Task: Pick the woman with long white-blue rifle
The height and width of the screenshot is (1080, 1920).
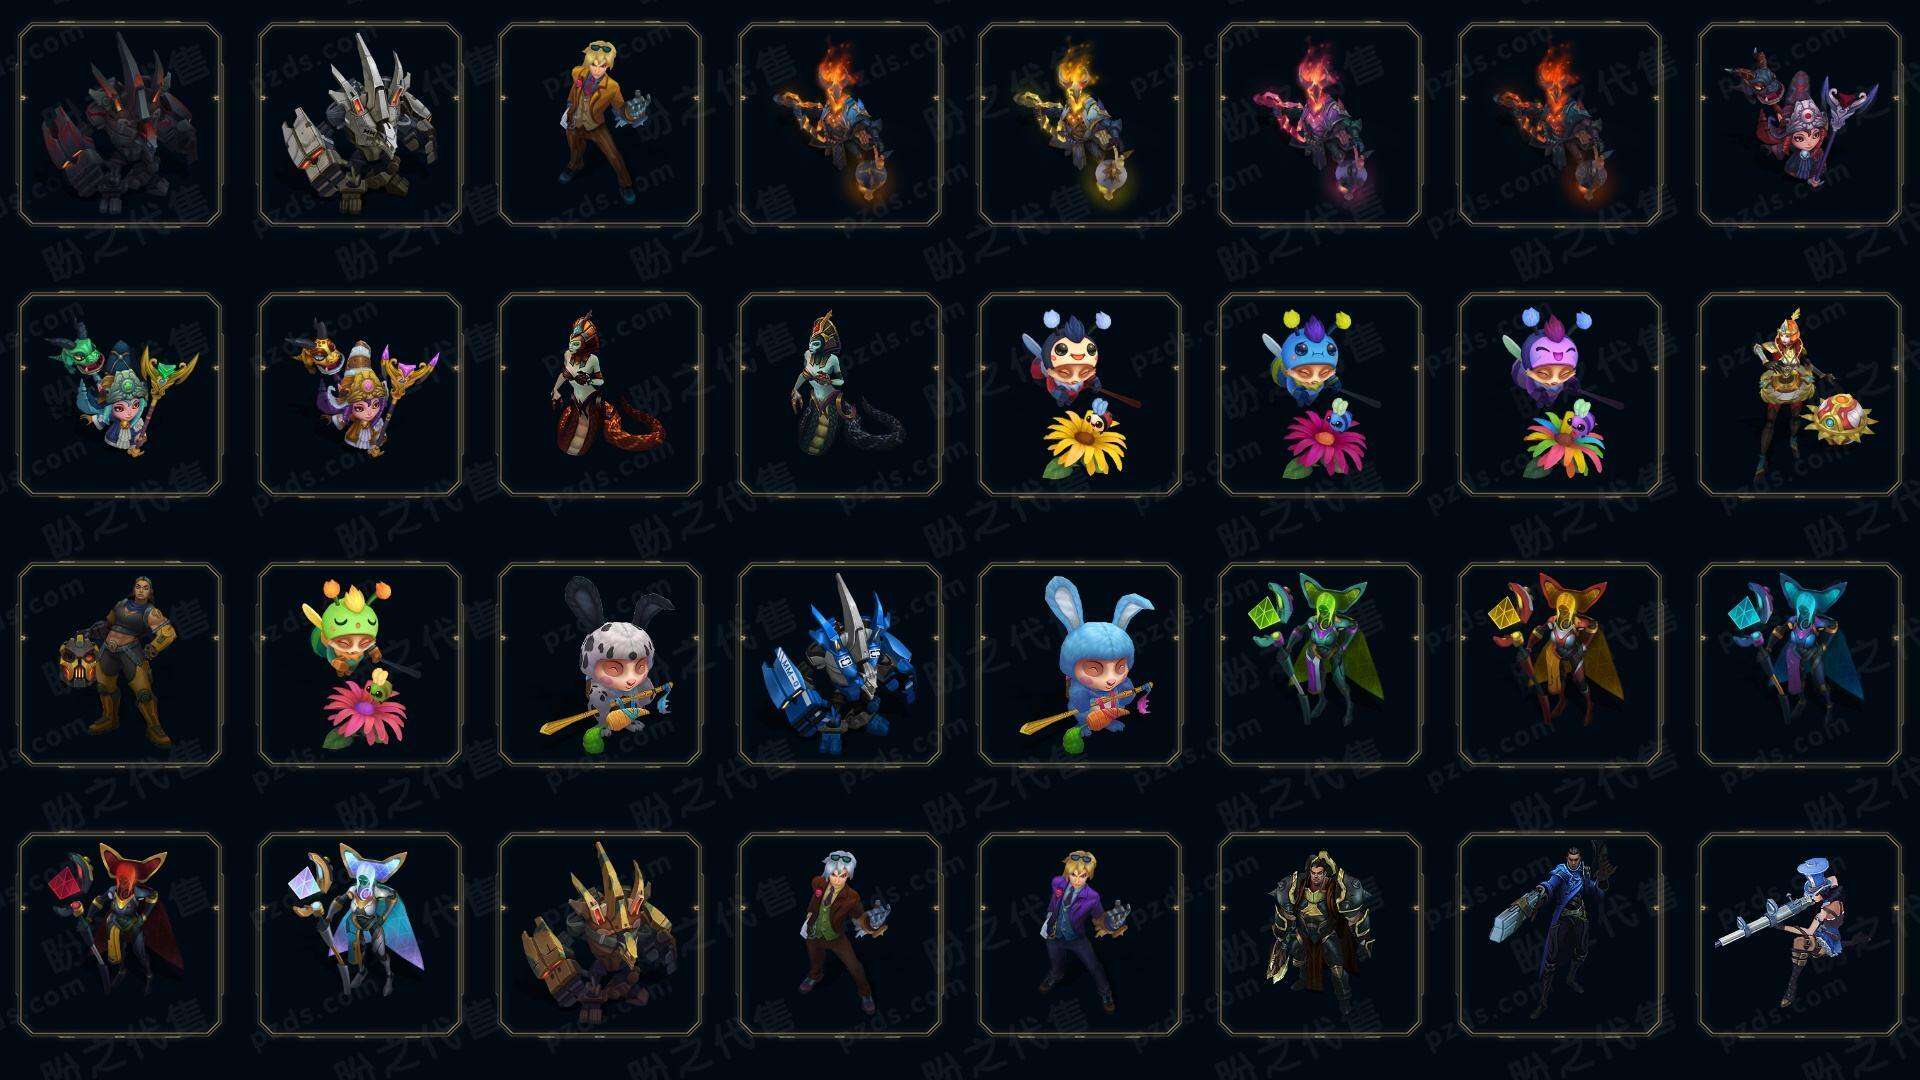Action: click(x=1800, y=934)
